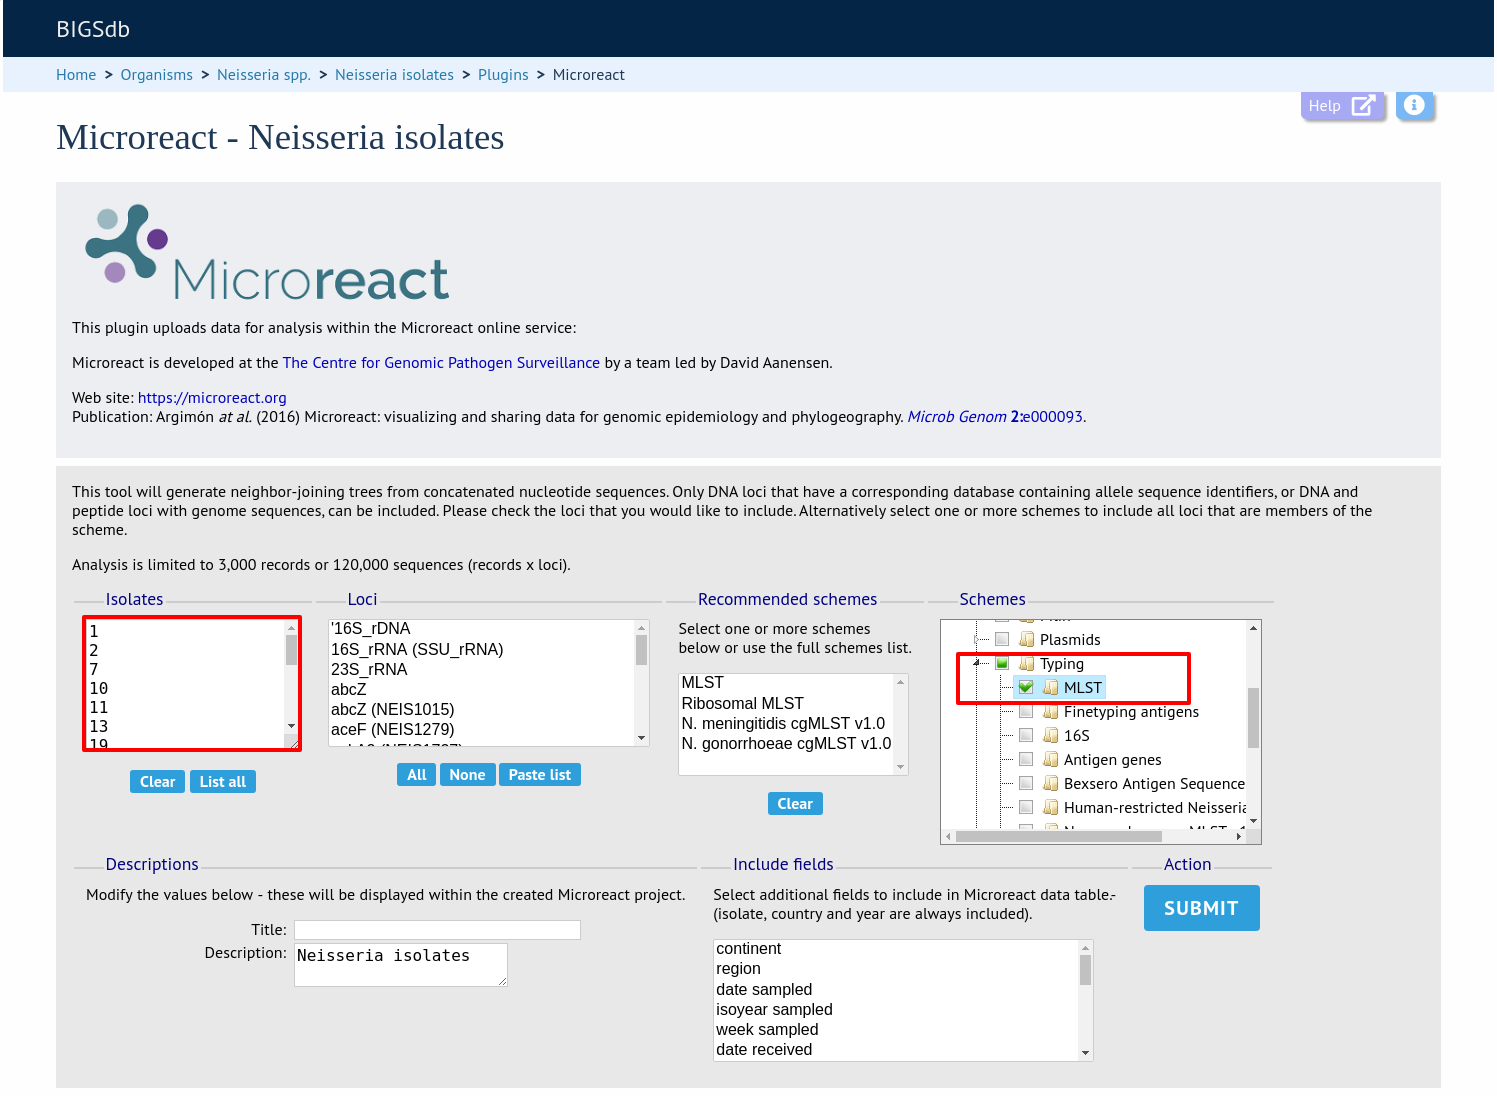This screenshot has width=1497, height=1096.
Task: Click the None loci button
Action: 467,775
